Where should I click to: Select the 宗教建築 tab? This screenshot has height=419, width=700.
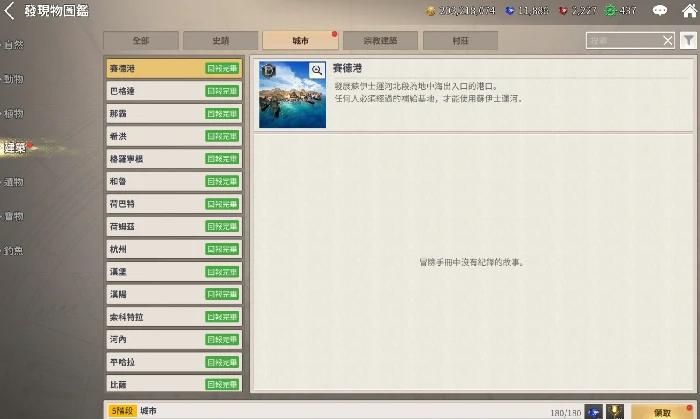click(x=380, y=41)
